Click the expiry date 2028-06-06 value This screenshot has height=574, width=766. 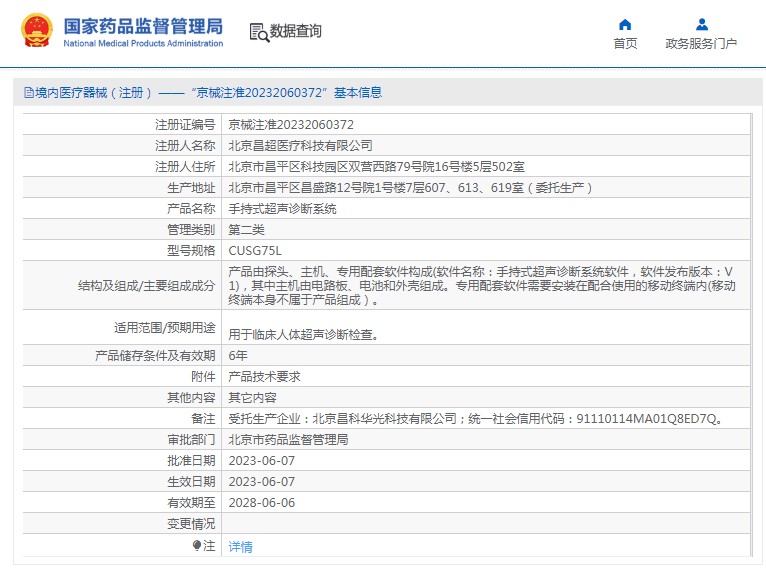tap(262, 503)
